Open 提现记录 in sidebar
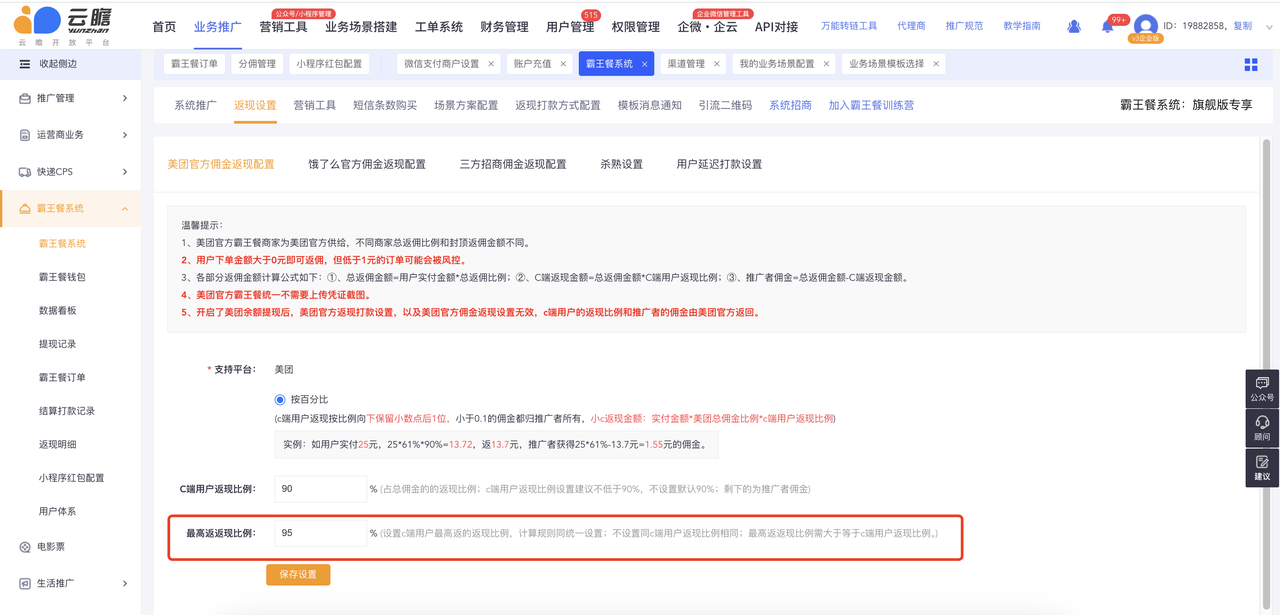1280x615 pixels. 57,344
